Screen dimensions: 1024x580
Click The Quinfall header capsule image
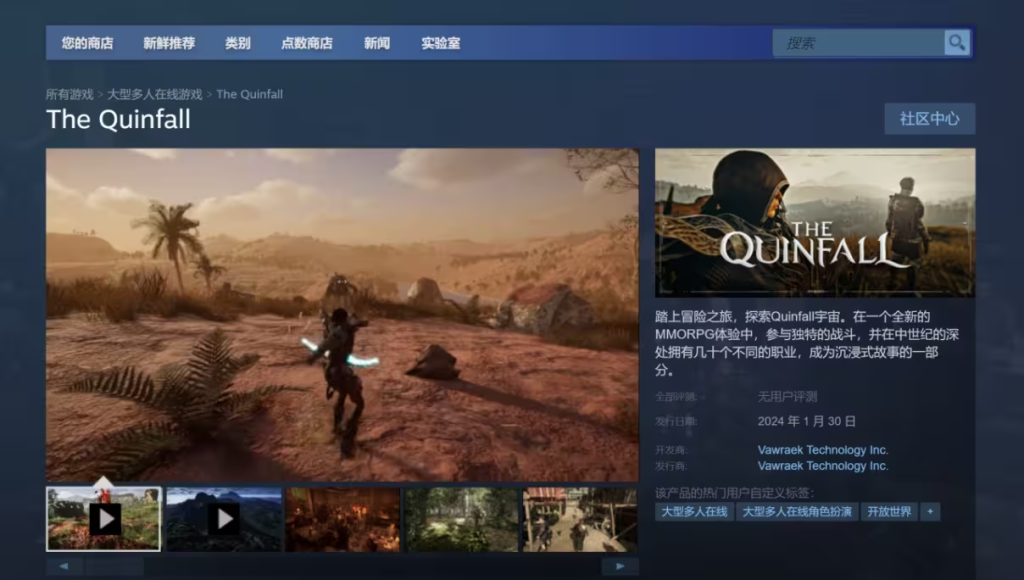pos(815,223)
